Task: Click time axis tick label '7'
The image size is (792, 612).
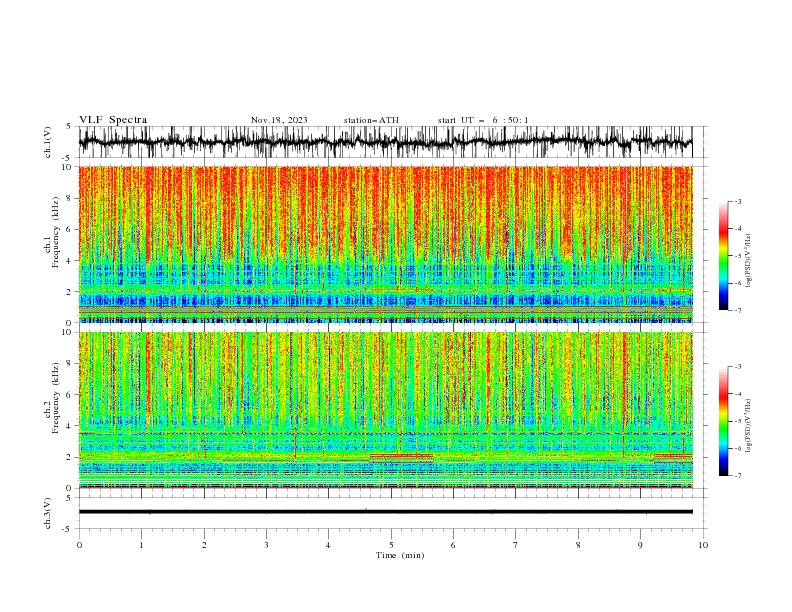Action: [x=516, y=545]
